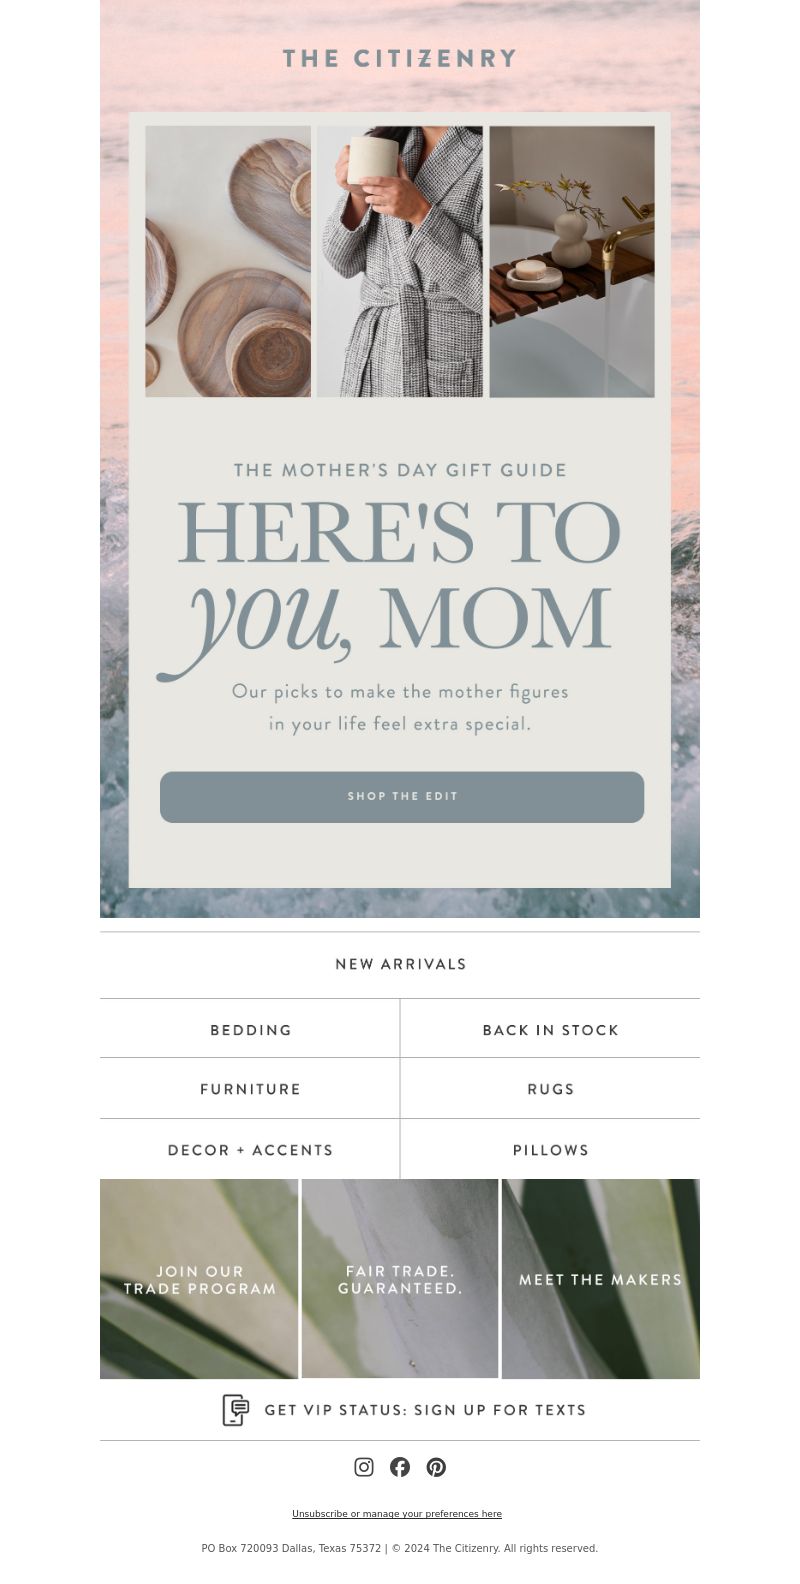Viewport: 800px width, 1584px height.
Task: Click the wooden plates photo
Action: pyautogui.click(x=228, y=261)
